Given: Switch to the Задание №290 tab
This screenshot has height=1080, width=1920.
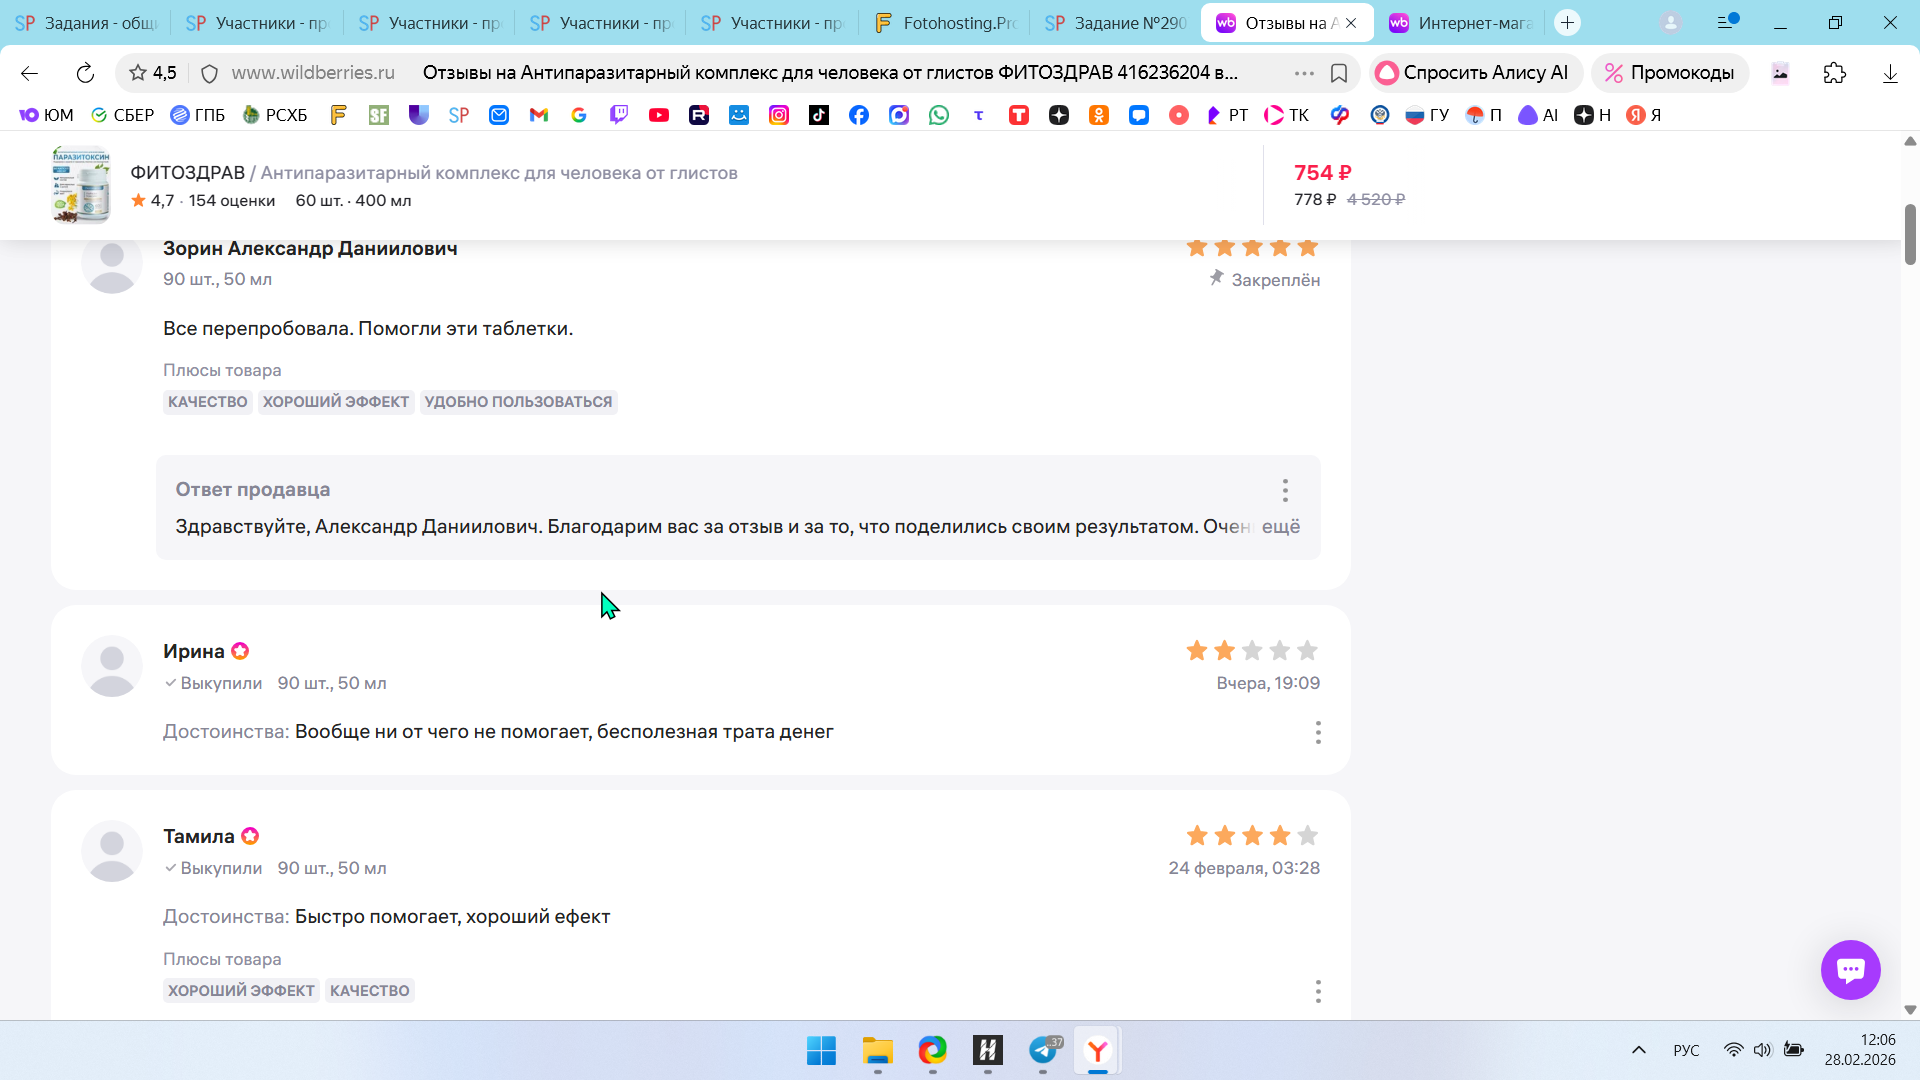Looking at the screenshot, I should (1115, 22).
